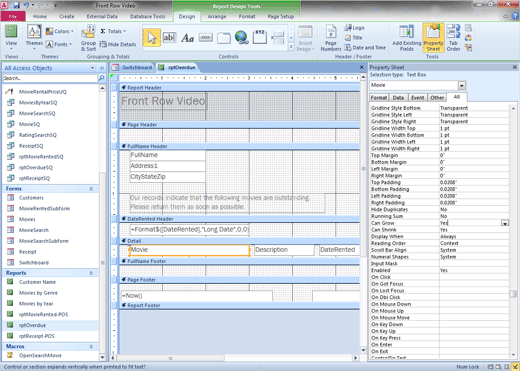Viewport: 520px width, 371px height.
Task: Switch to the Home ribbon tab
Action: 40,16
